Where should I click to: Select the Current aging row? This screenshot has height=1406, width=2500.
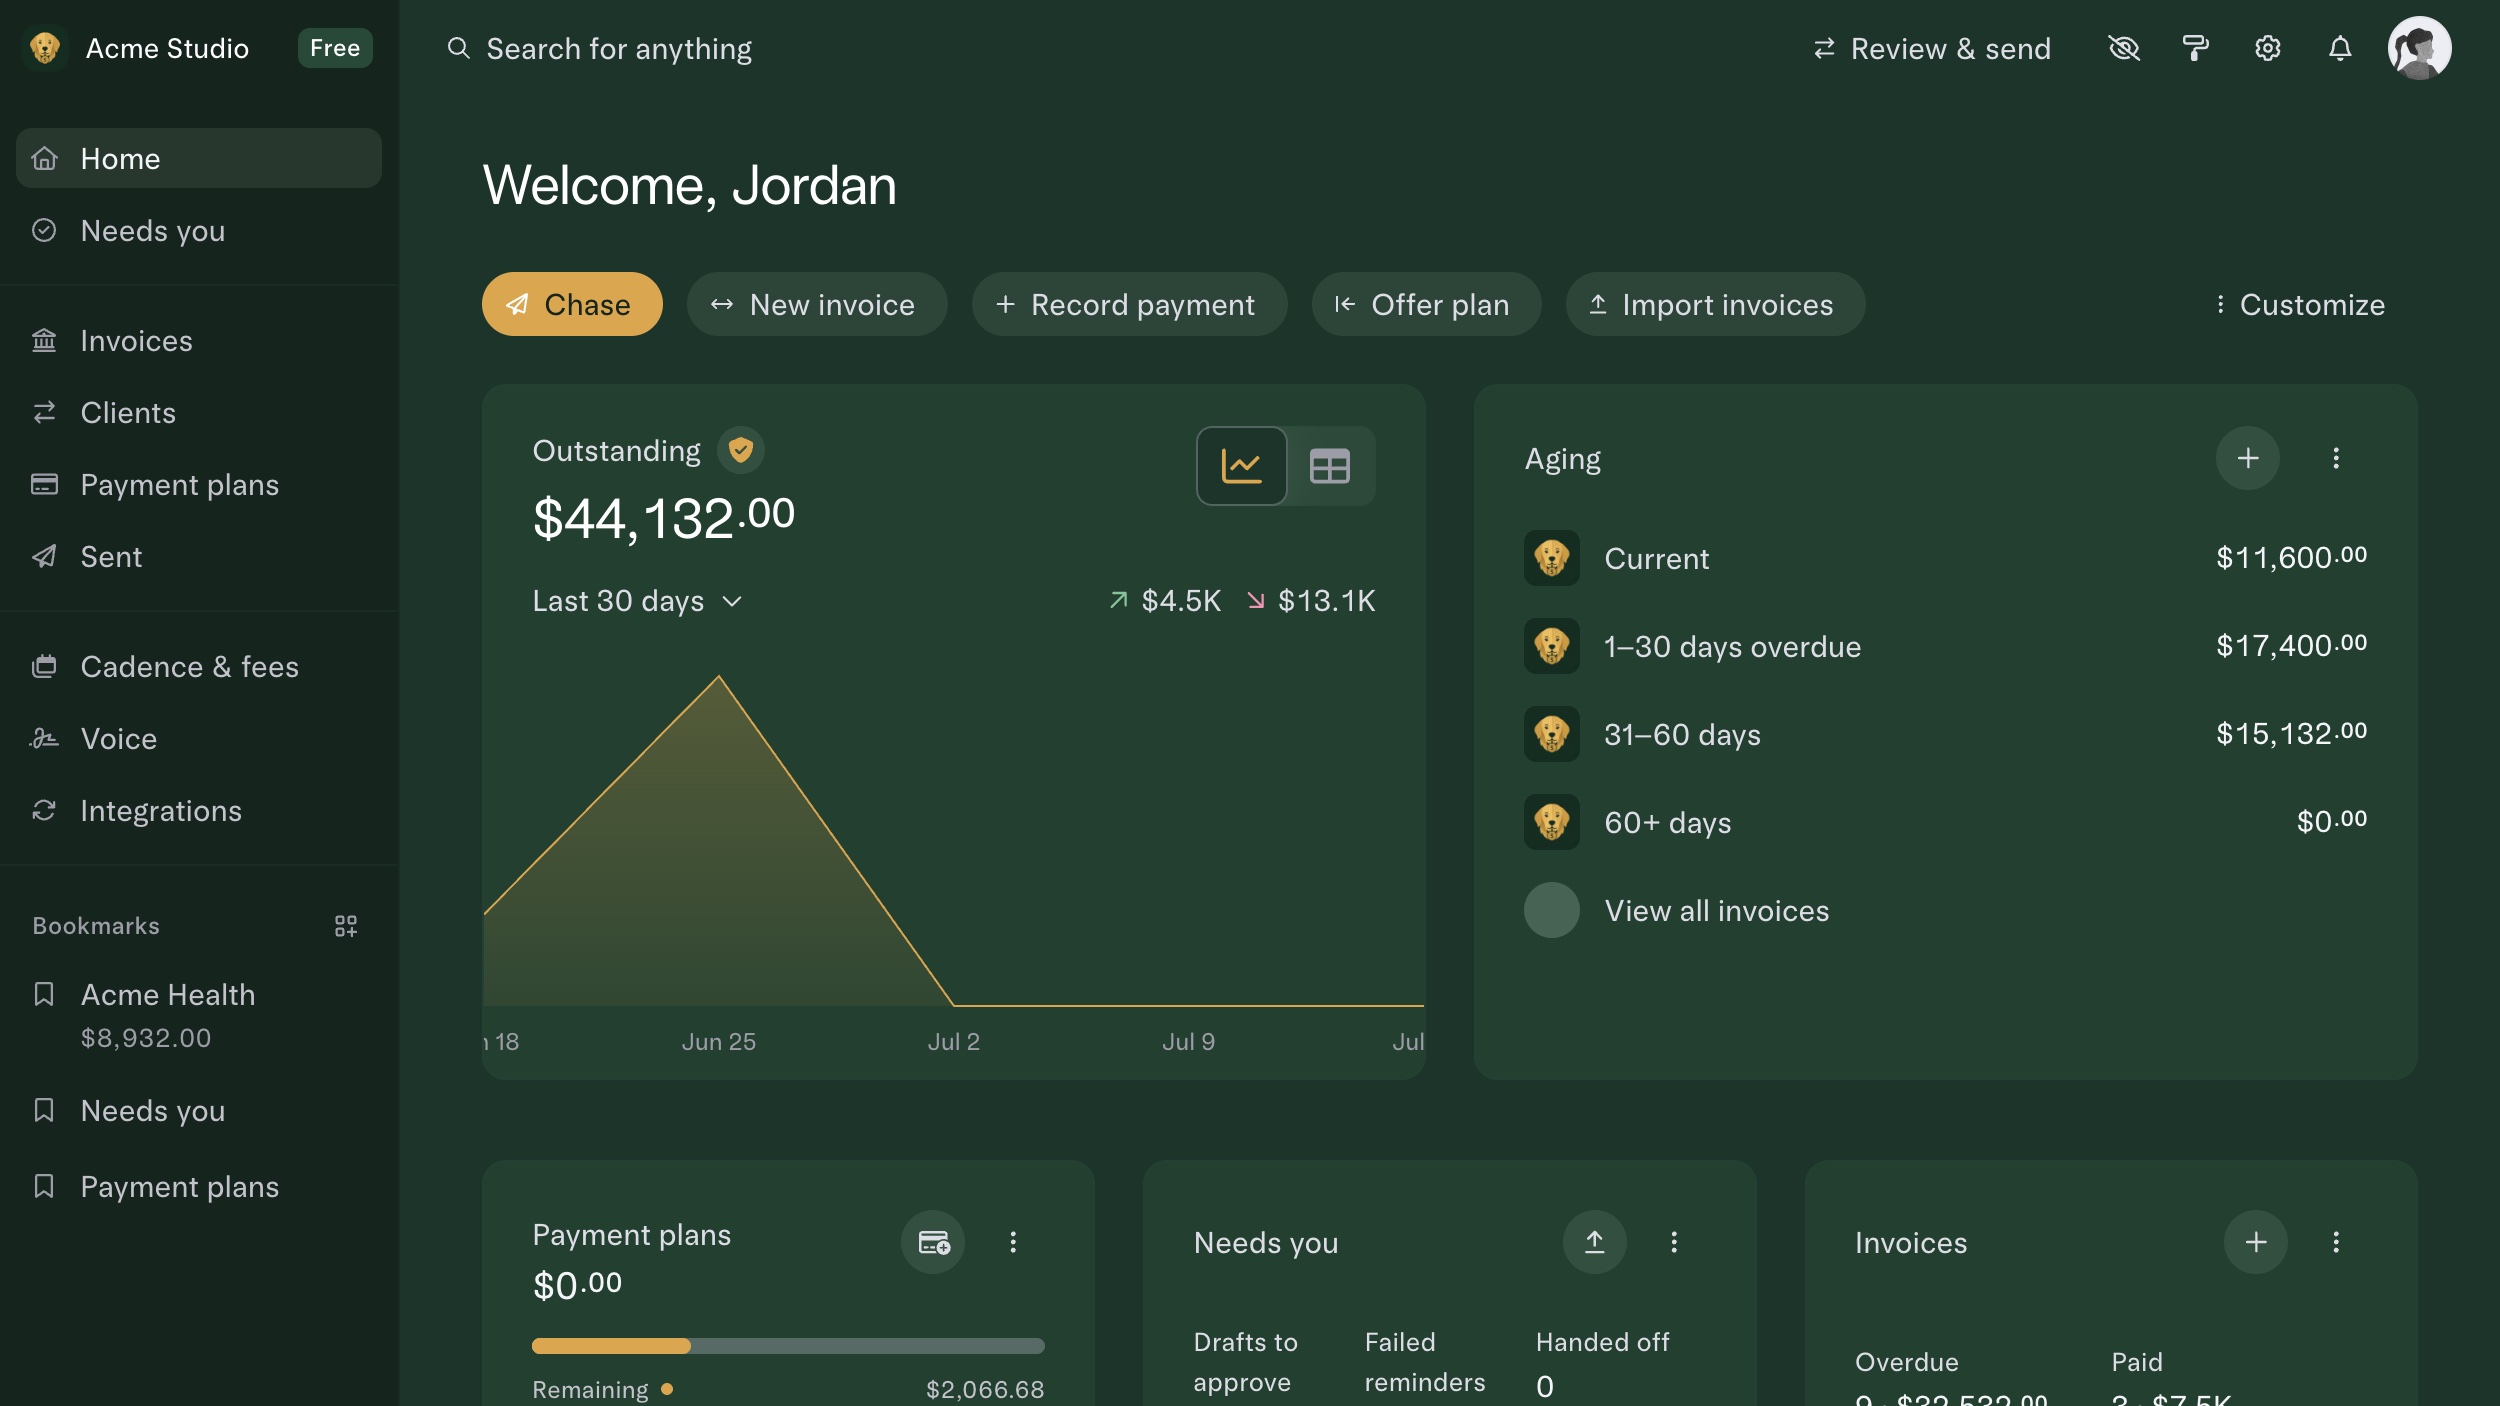click(x=1945, y=558)
